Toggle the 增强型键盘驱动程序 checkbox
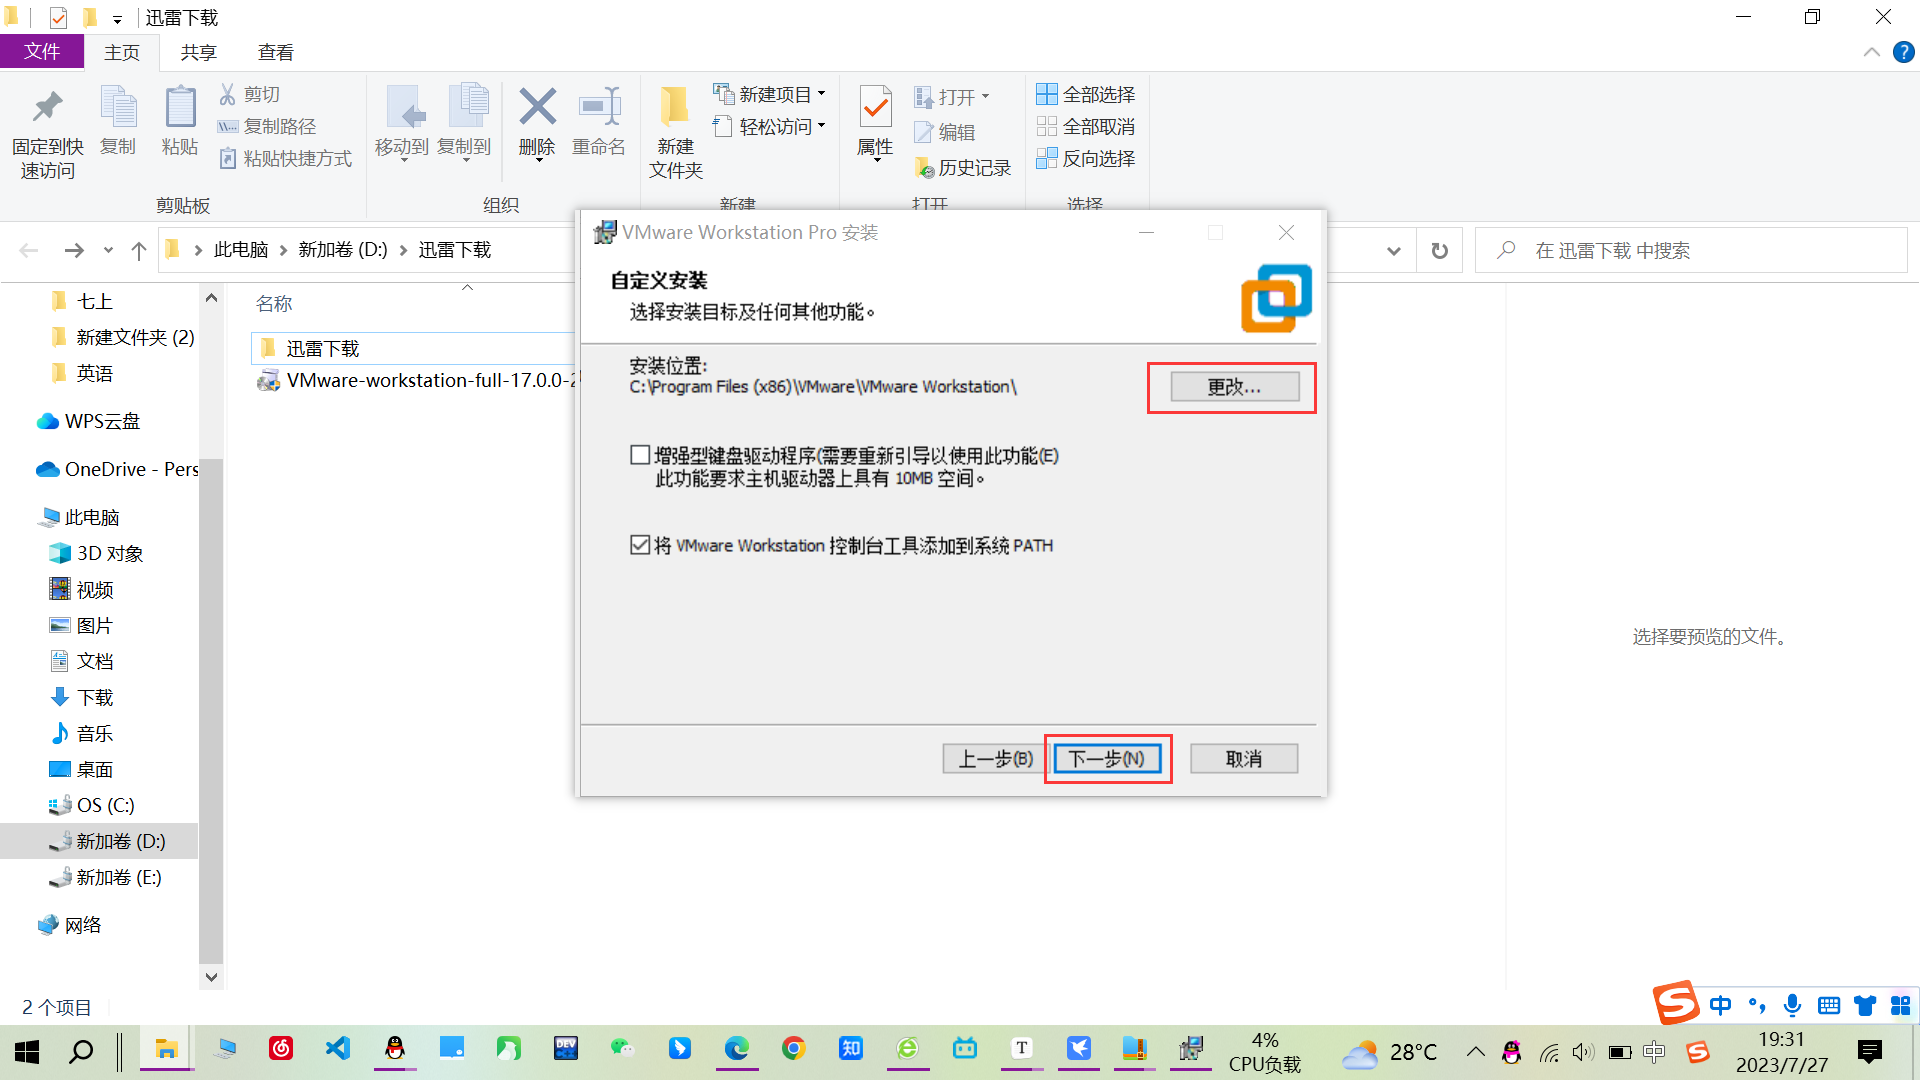1920x1080 pixels. click(640, 456)
